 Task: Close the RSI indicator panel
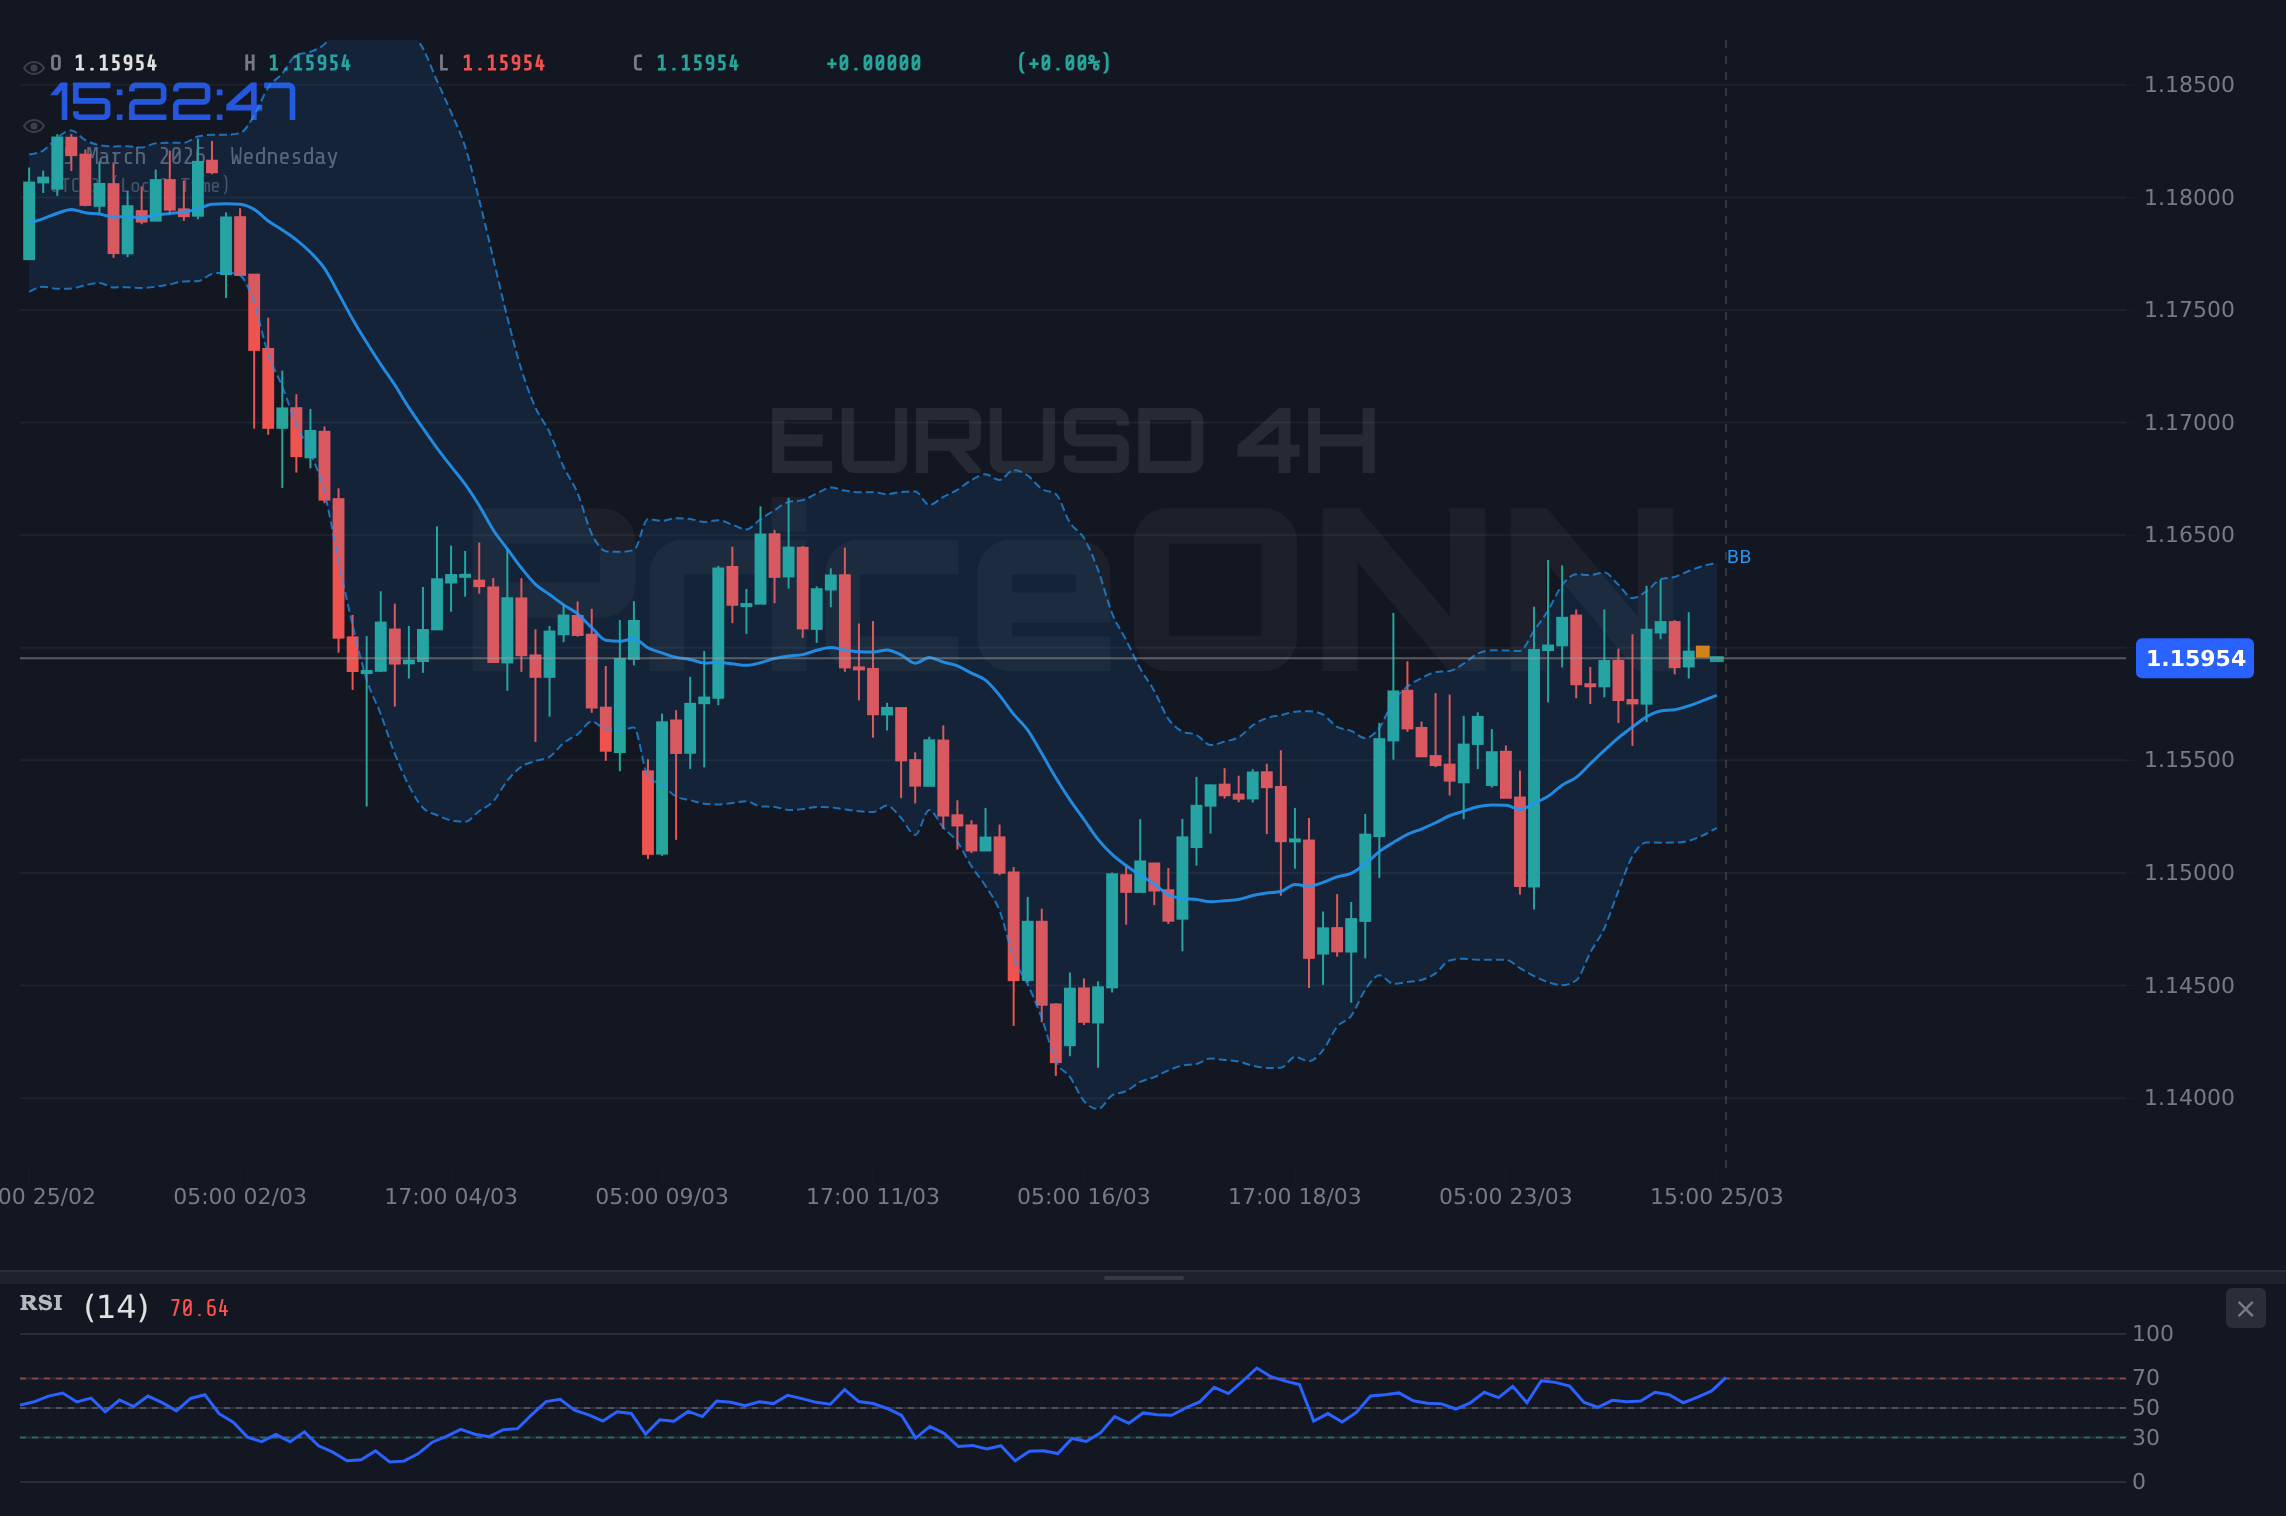click(x=2245, y=1308)
